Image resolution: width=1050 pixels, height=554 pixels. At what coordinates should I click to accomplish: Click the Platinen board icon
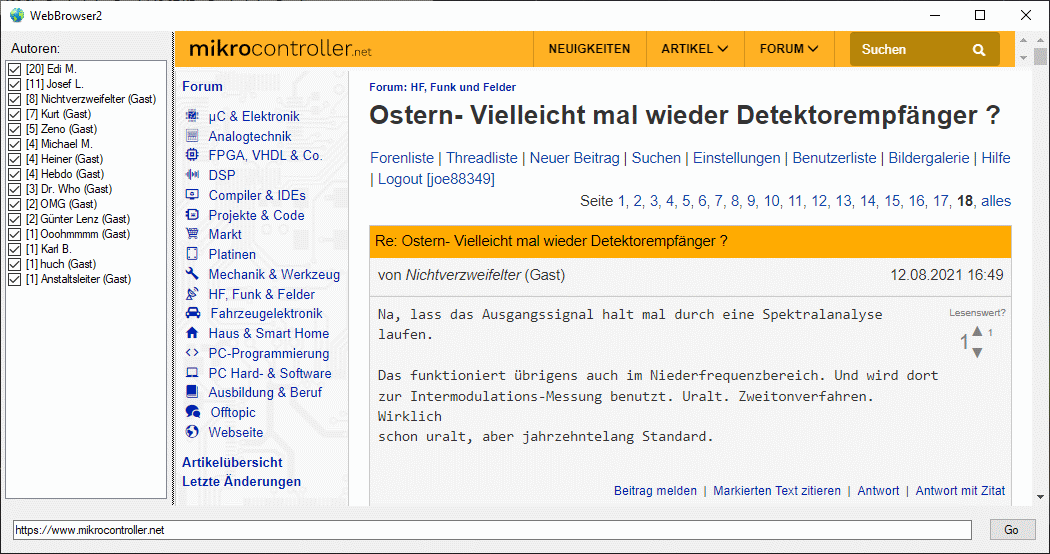click(x=192, y=254)
